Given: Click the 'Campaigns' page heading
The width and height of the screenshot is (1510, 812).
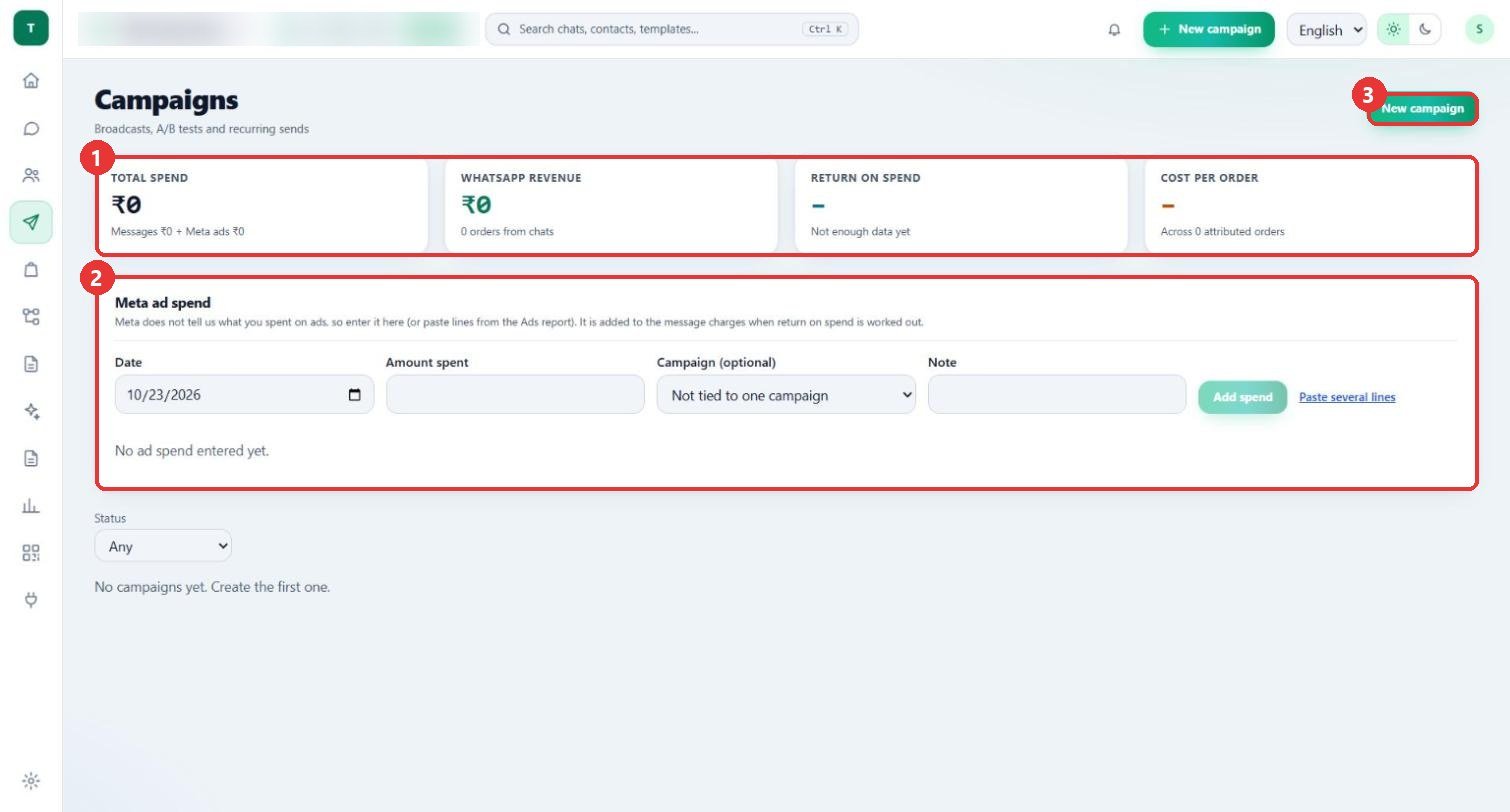Looking at the screenshot, I should 166,100.
